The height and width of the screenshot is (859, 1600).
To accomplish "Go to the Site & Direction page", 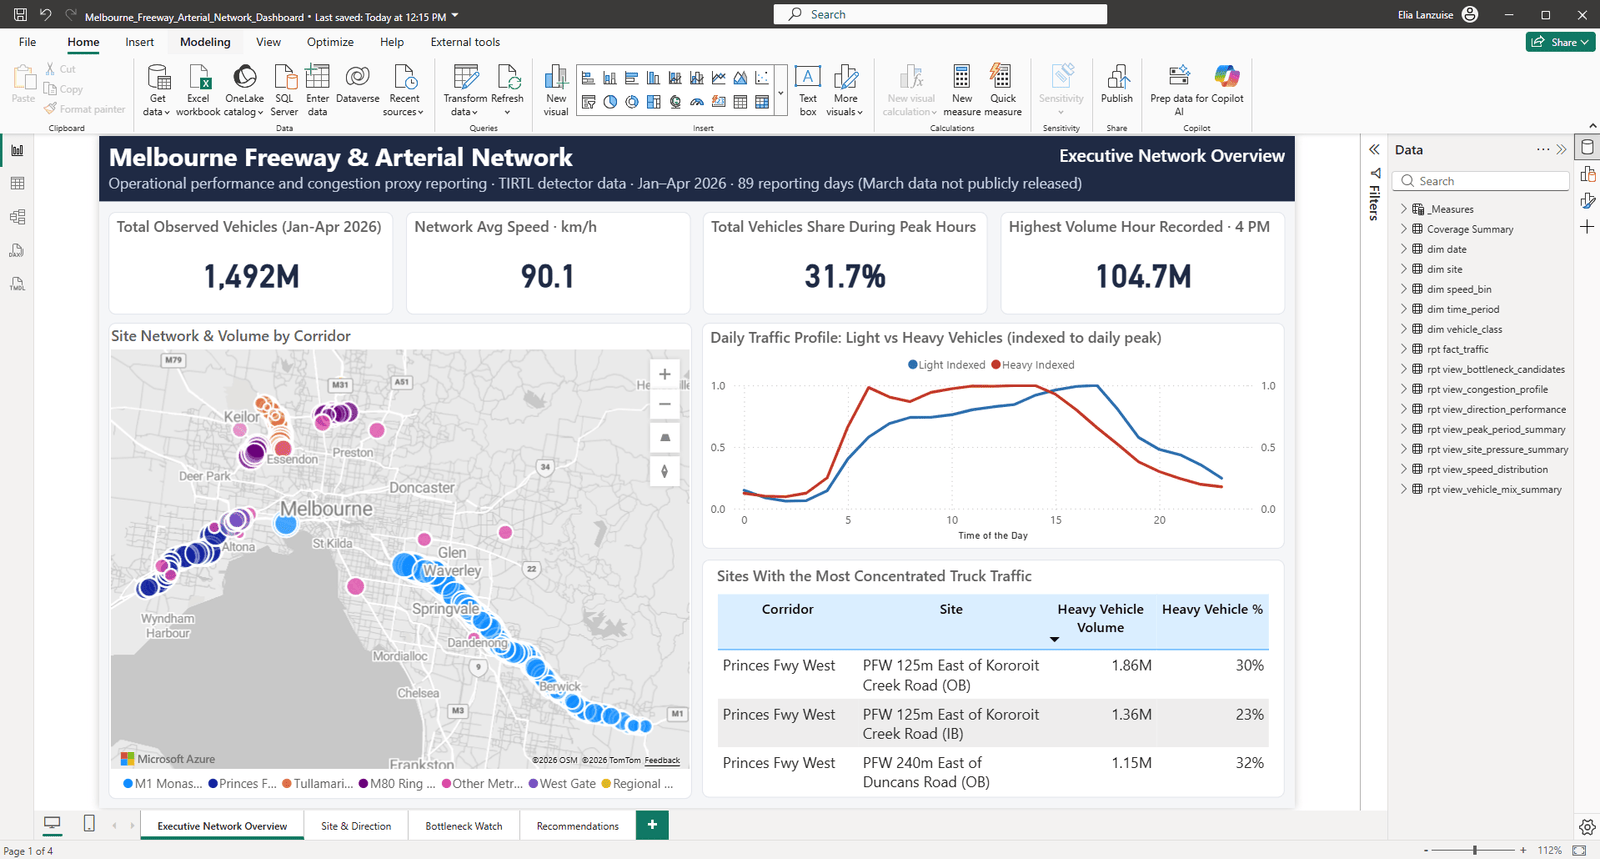I will [356, 826].
